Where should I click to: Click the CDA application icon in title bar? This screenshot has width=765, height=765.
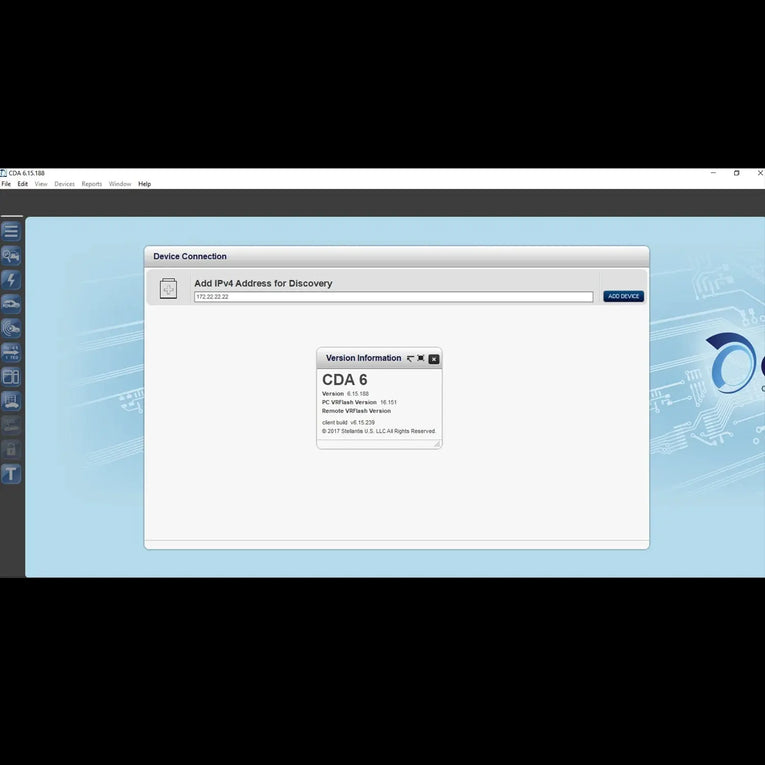click(x=3, y=173)
